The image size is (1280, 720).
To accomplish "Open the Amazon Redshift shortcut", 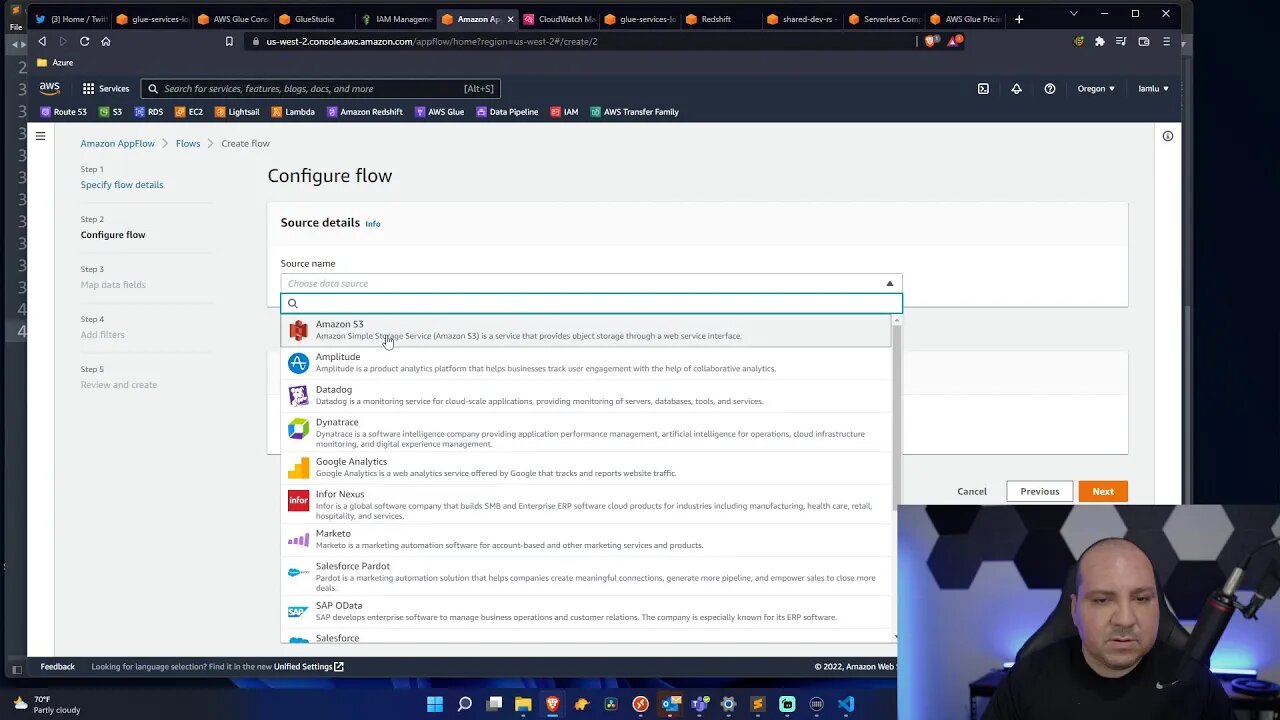I will click(x=365, y=112).
